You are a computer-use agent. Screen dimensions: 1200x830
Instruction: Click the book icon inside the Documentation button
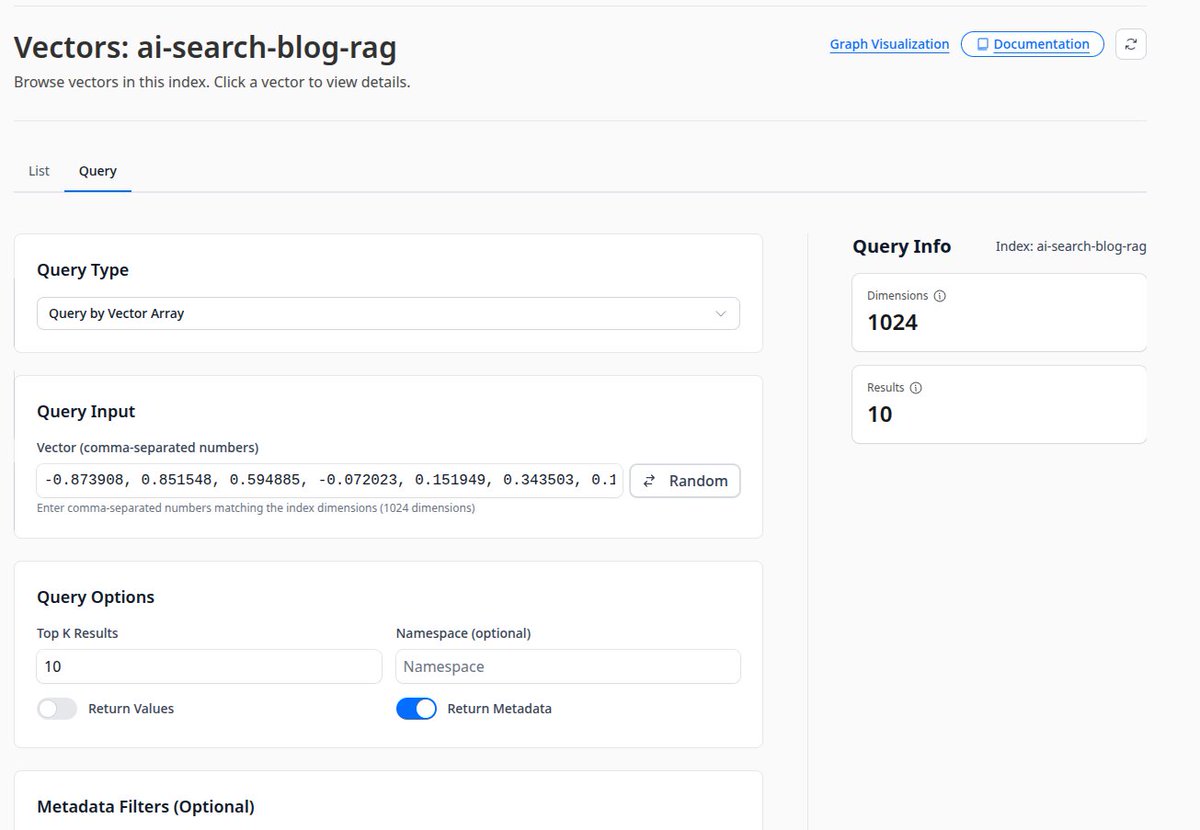982,44
